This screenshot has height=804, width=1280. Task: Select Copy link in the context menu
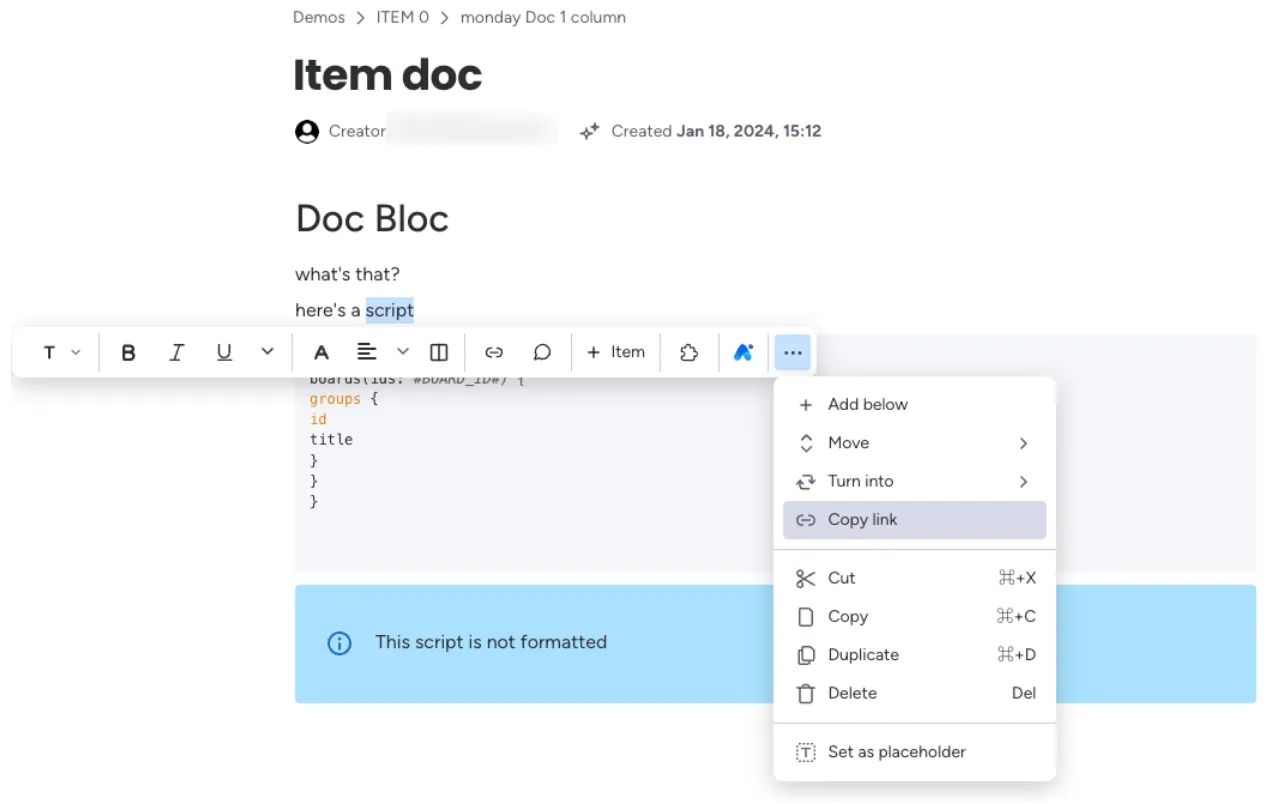click(914, 520)
